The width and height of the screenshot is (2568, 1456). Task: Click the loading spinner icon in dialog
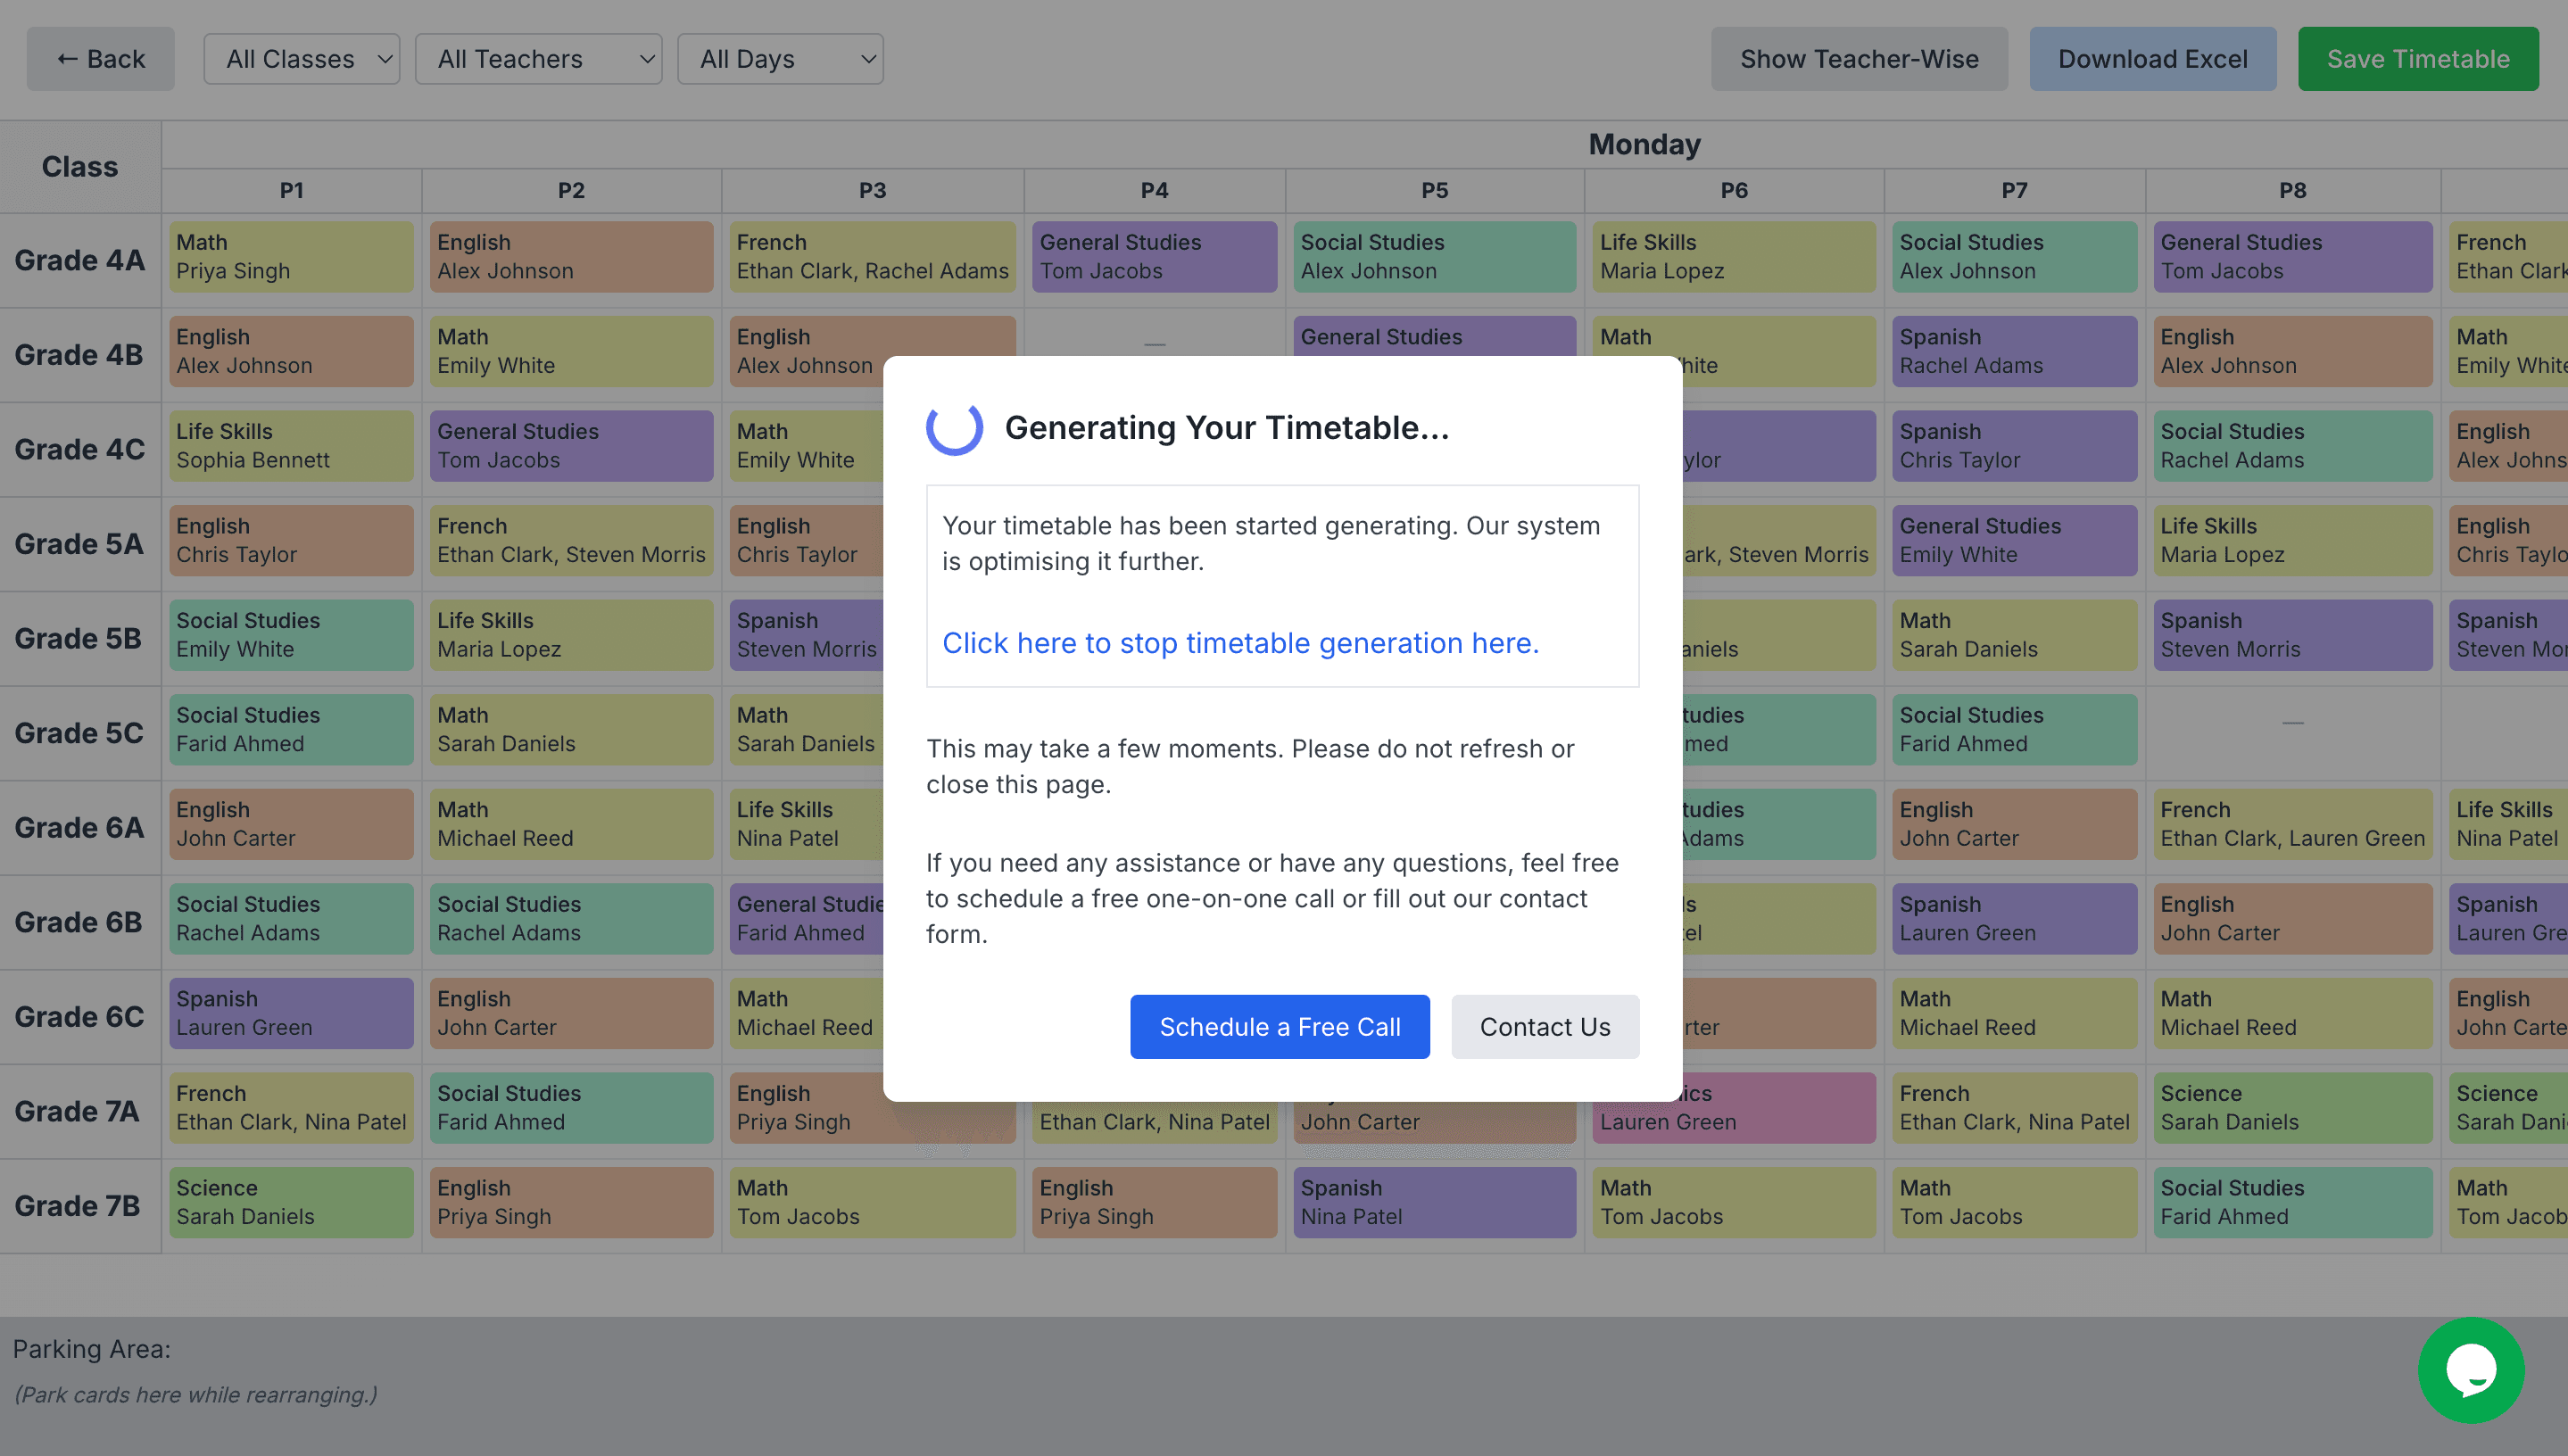954,427
